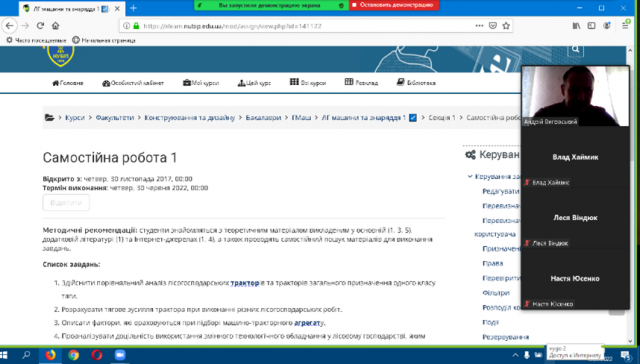
Task: Show hidden tray icons chevron
Action: pos(516,355)
